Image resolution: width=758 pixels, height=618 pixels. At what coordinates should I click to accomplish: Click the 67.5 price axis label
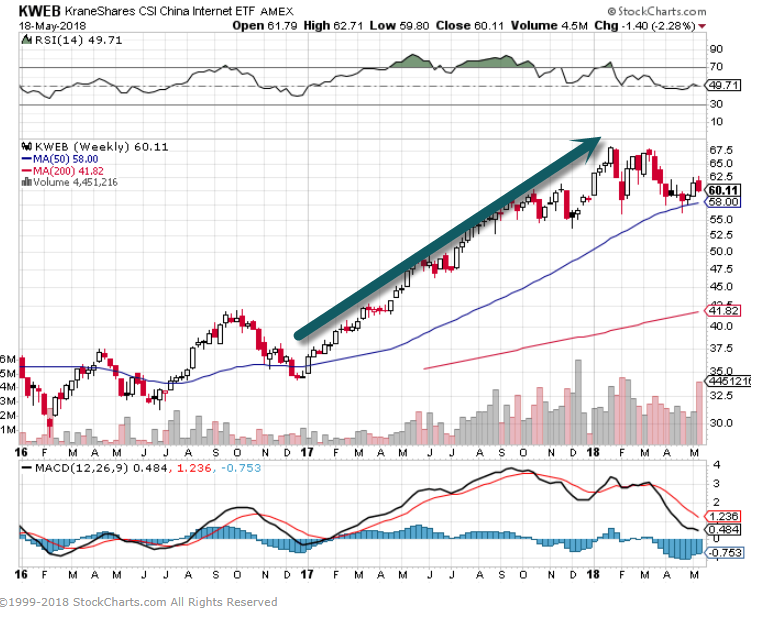click(x=721, y=150)
